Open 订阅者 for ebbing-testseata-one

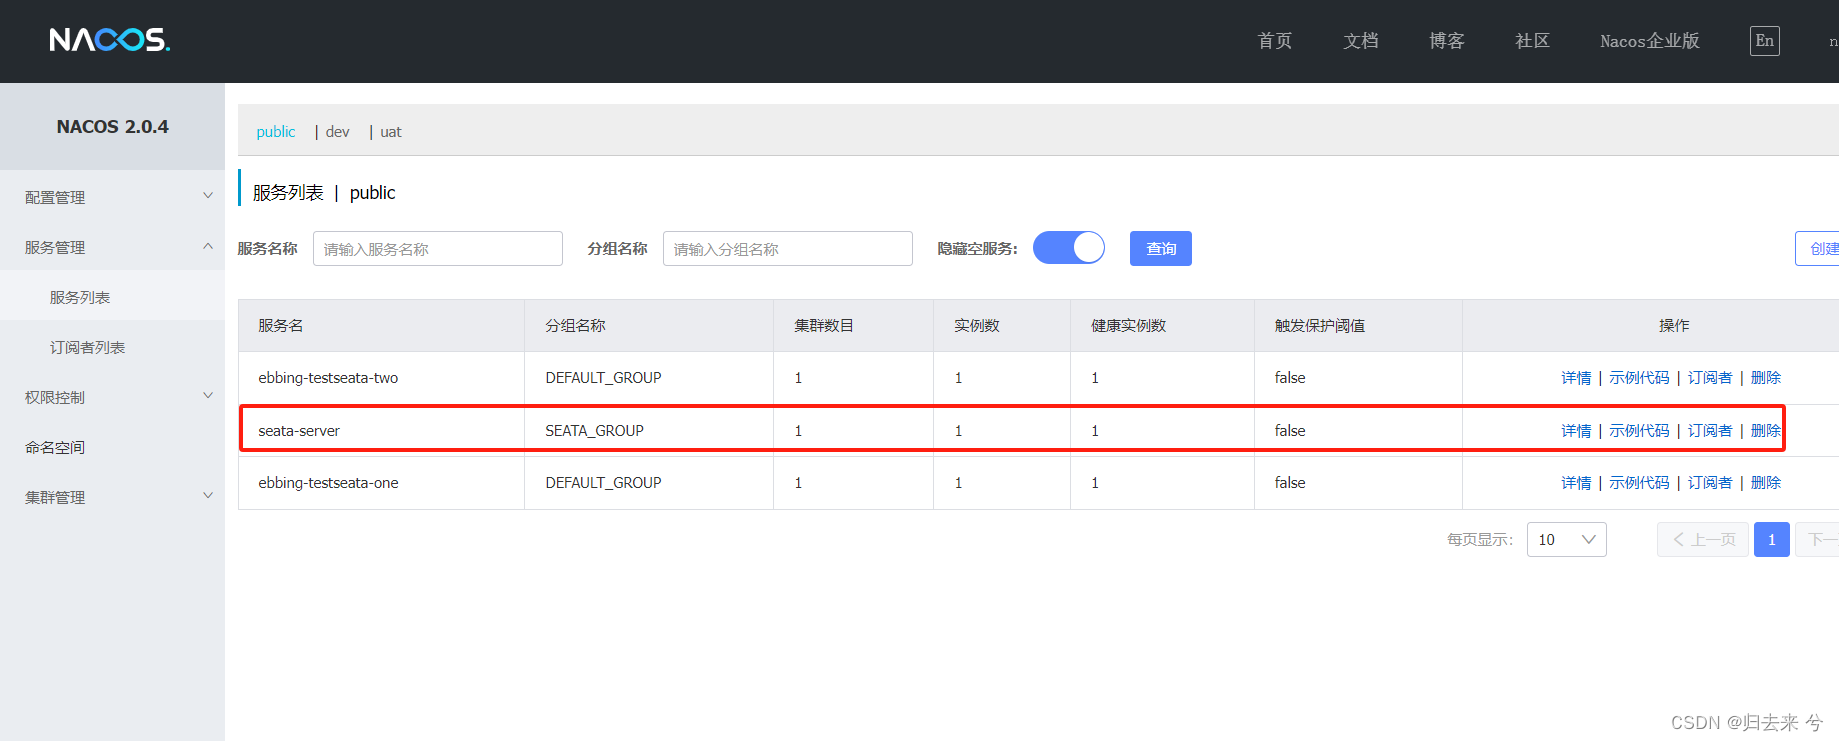(1710, 483)
